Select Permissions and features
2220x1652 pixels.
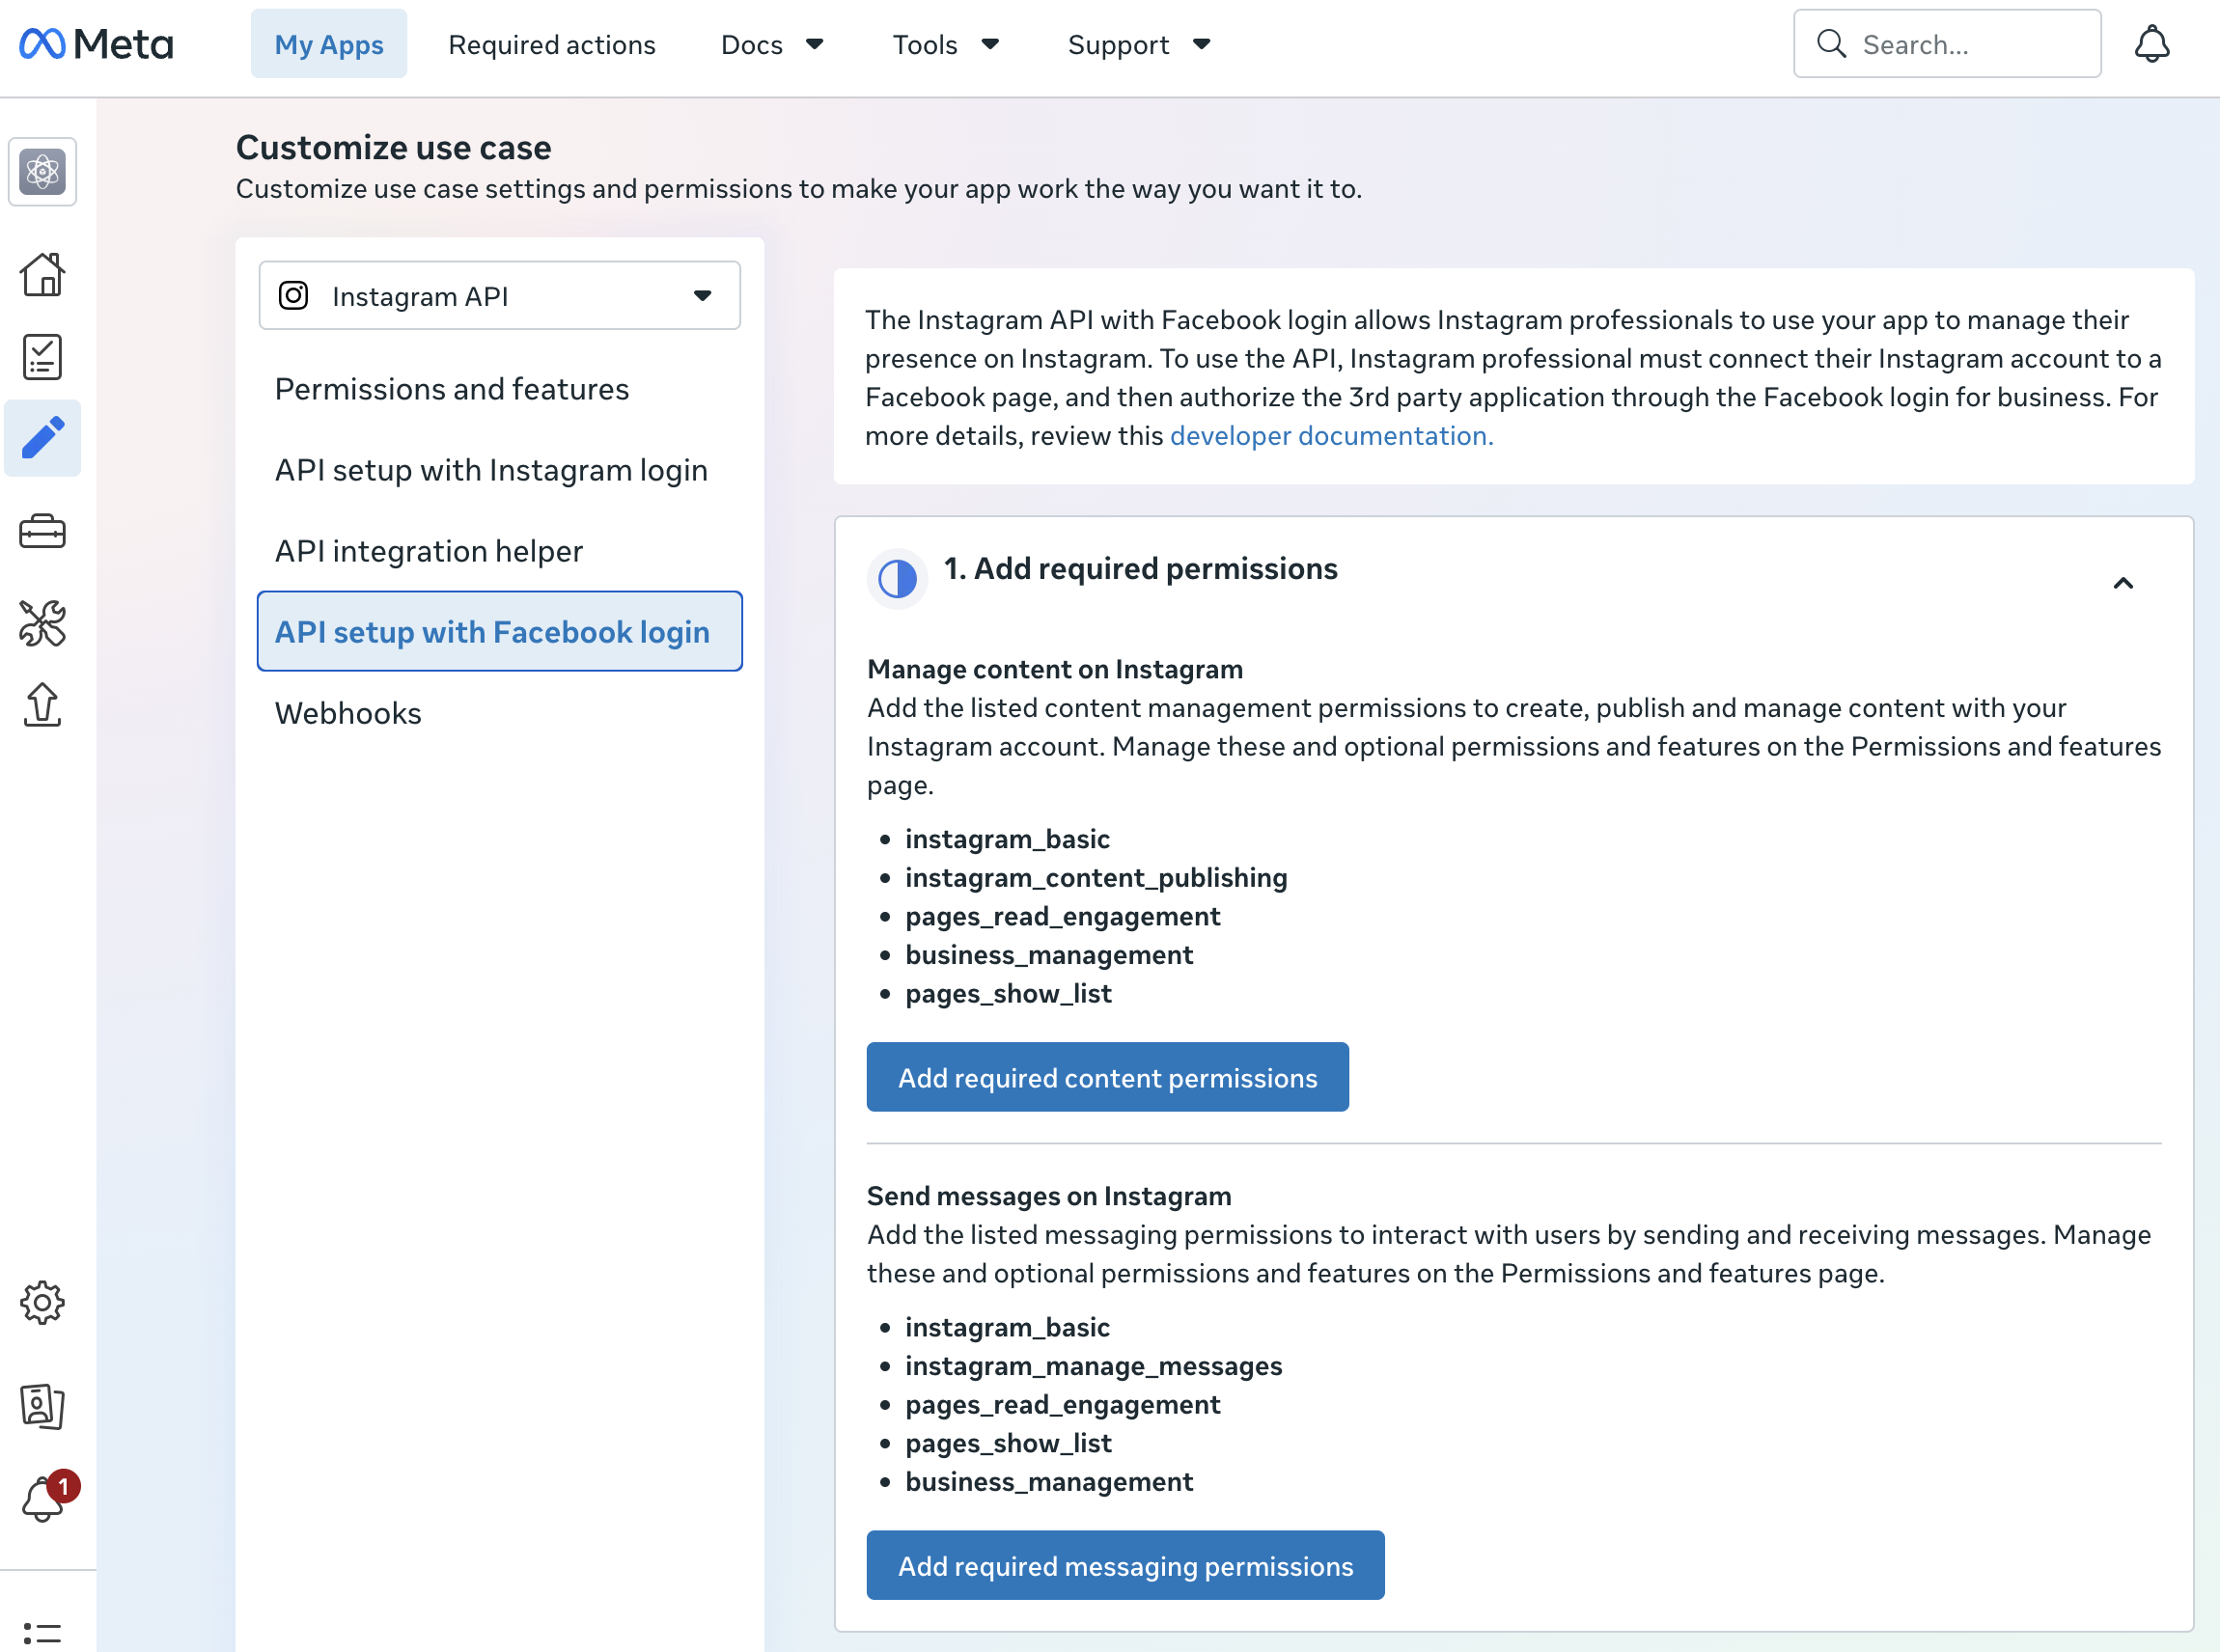[452, 389]
